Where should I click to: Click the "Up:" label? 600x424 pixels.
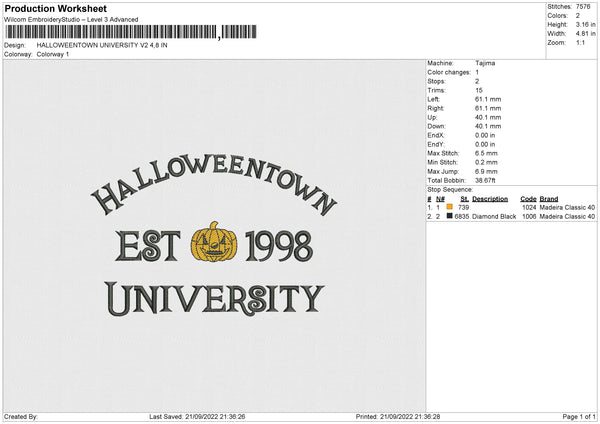[432, 117]
